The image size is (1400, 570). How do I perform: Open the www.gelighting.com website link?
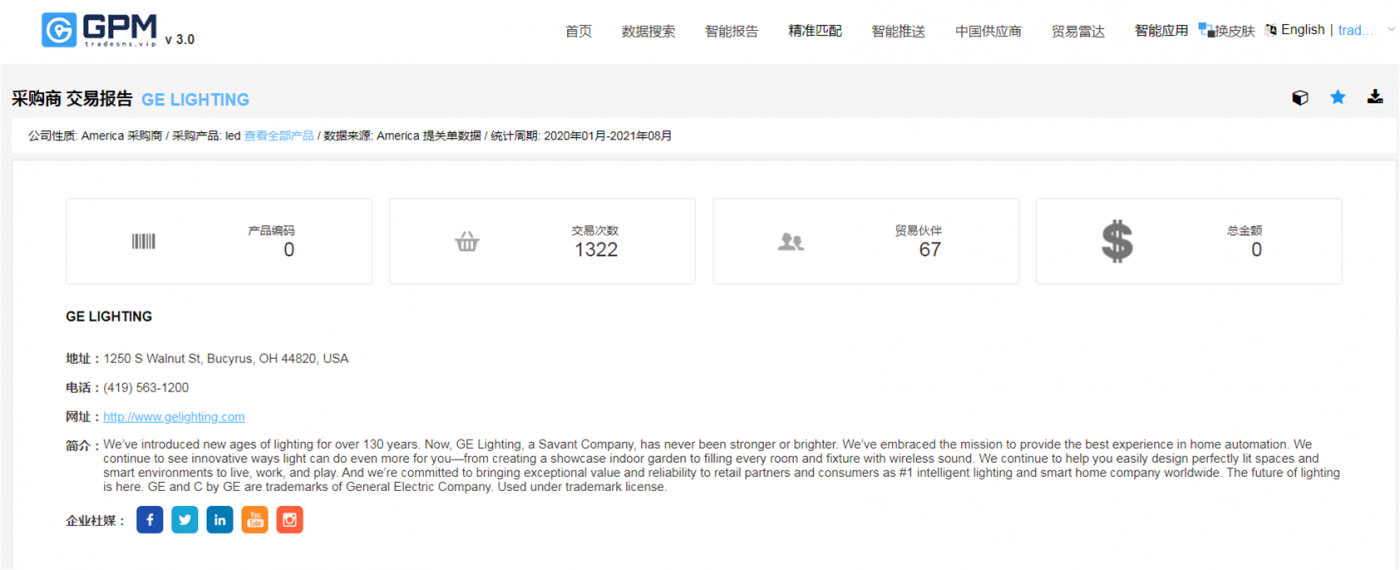(x=174, y=417)
